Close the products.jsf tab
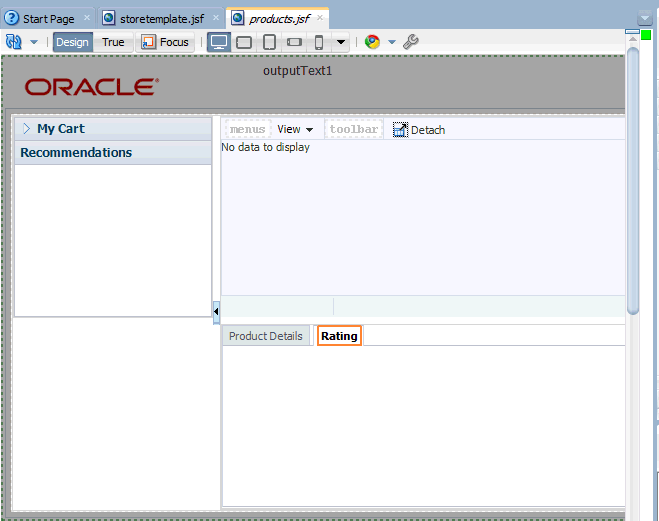Screen dimensions: 659x521 (320, 18)
